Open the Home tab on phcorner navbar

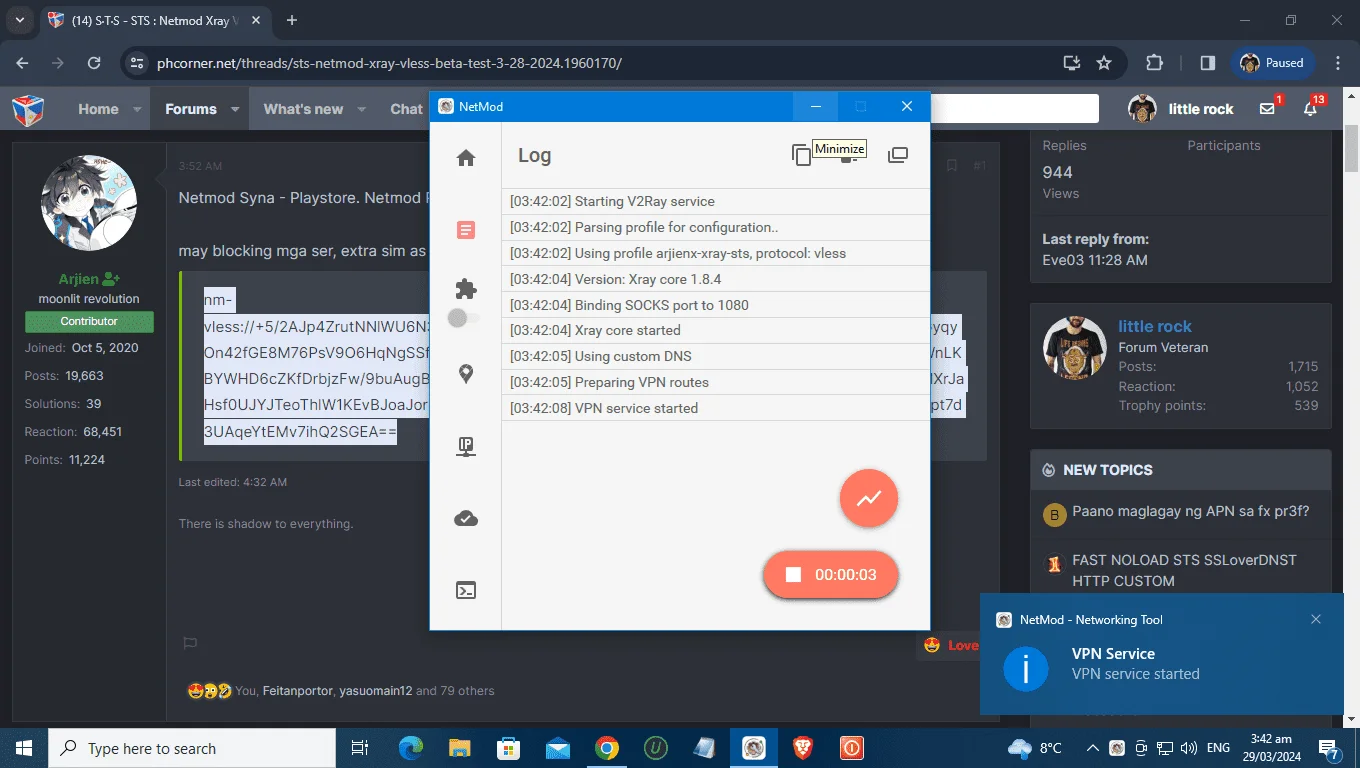[x=98, y=109]
